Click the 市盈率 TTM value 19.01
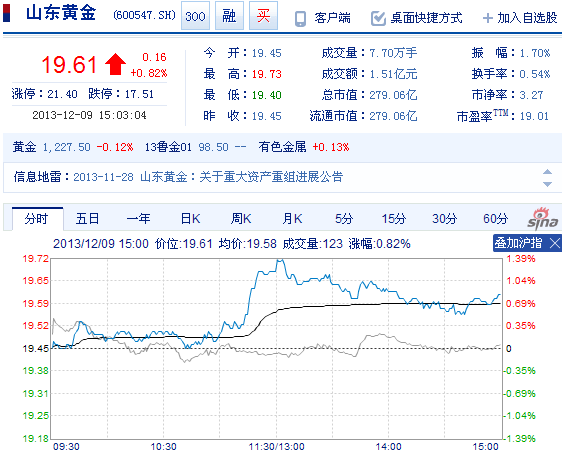The height and width of the screenshot is (450, 562). point(534,116)
